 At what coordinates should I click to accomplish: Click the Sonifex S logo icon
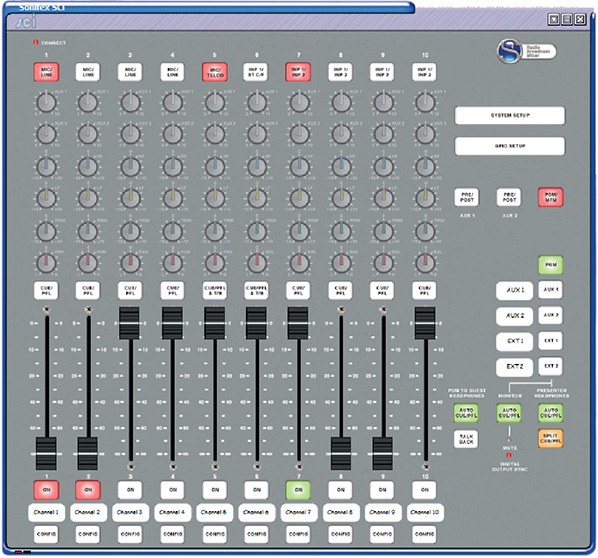509,50
